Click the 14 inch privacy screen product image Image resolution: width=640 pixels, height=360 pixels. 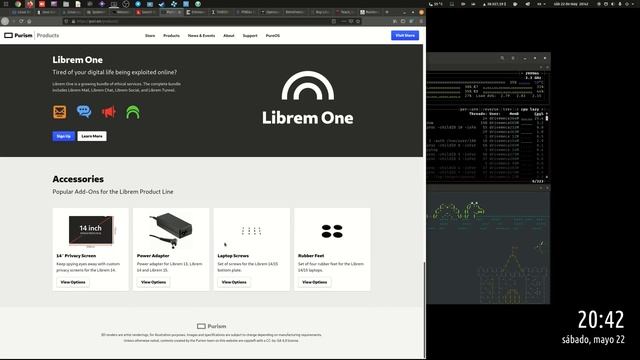pyautogui.click(x=91, y=231)
